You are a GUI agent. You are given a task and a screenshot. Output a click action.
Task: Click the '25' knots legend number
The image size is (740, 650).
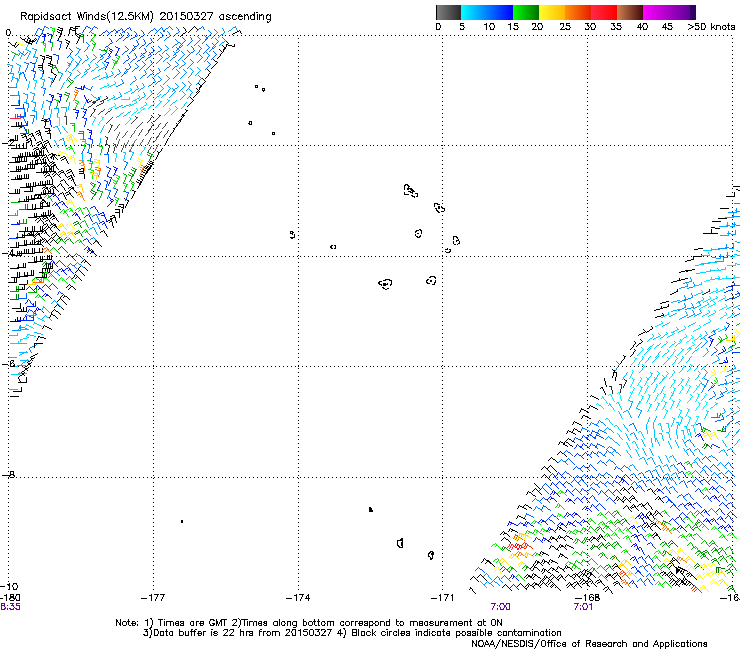click(x=565, y=27)
